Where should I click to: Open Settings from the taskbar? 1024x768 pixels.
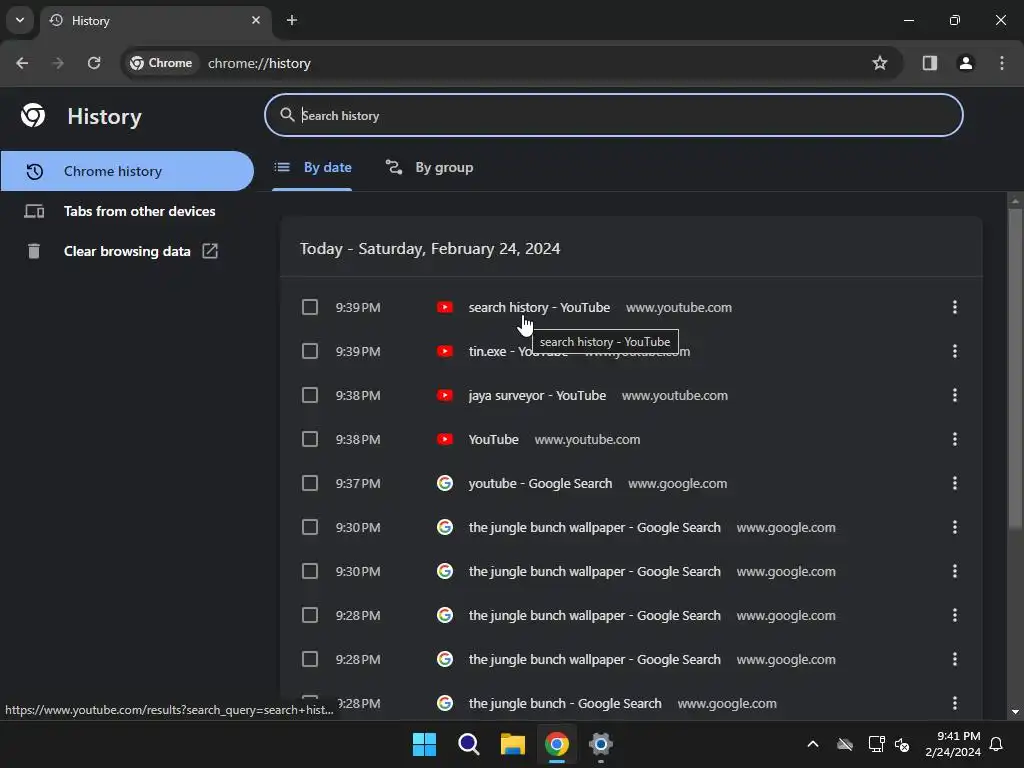pyautogui.click(x=601, y=744)
